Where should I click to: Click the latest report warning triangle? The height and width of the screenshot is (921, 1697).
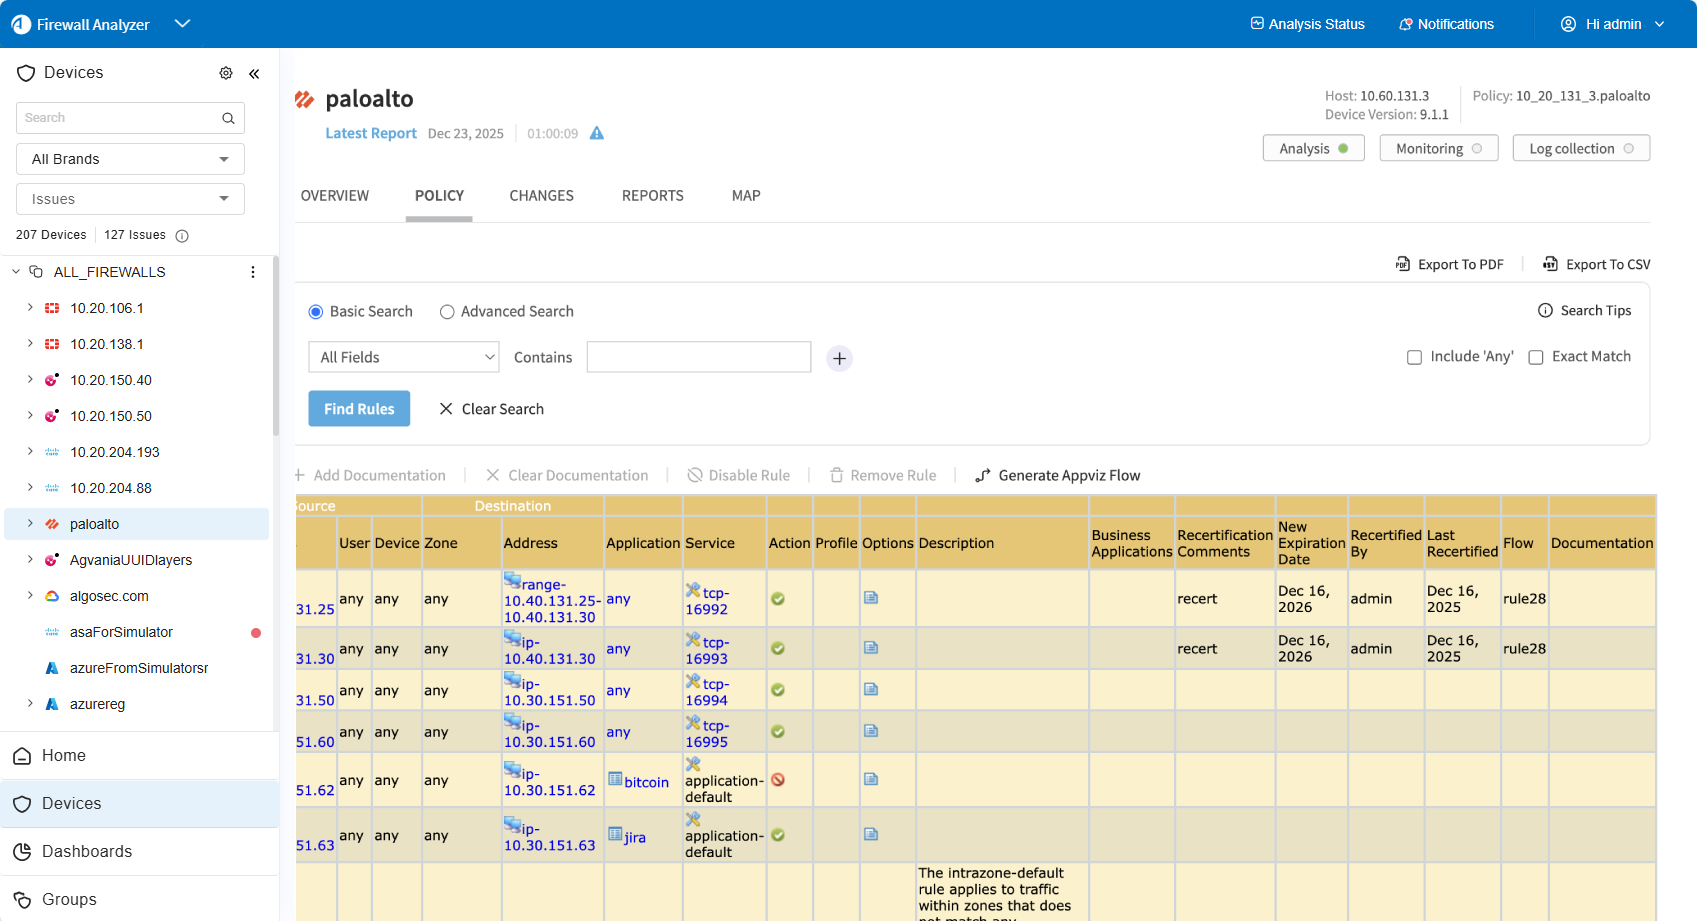point(597,133)
